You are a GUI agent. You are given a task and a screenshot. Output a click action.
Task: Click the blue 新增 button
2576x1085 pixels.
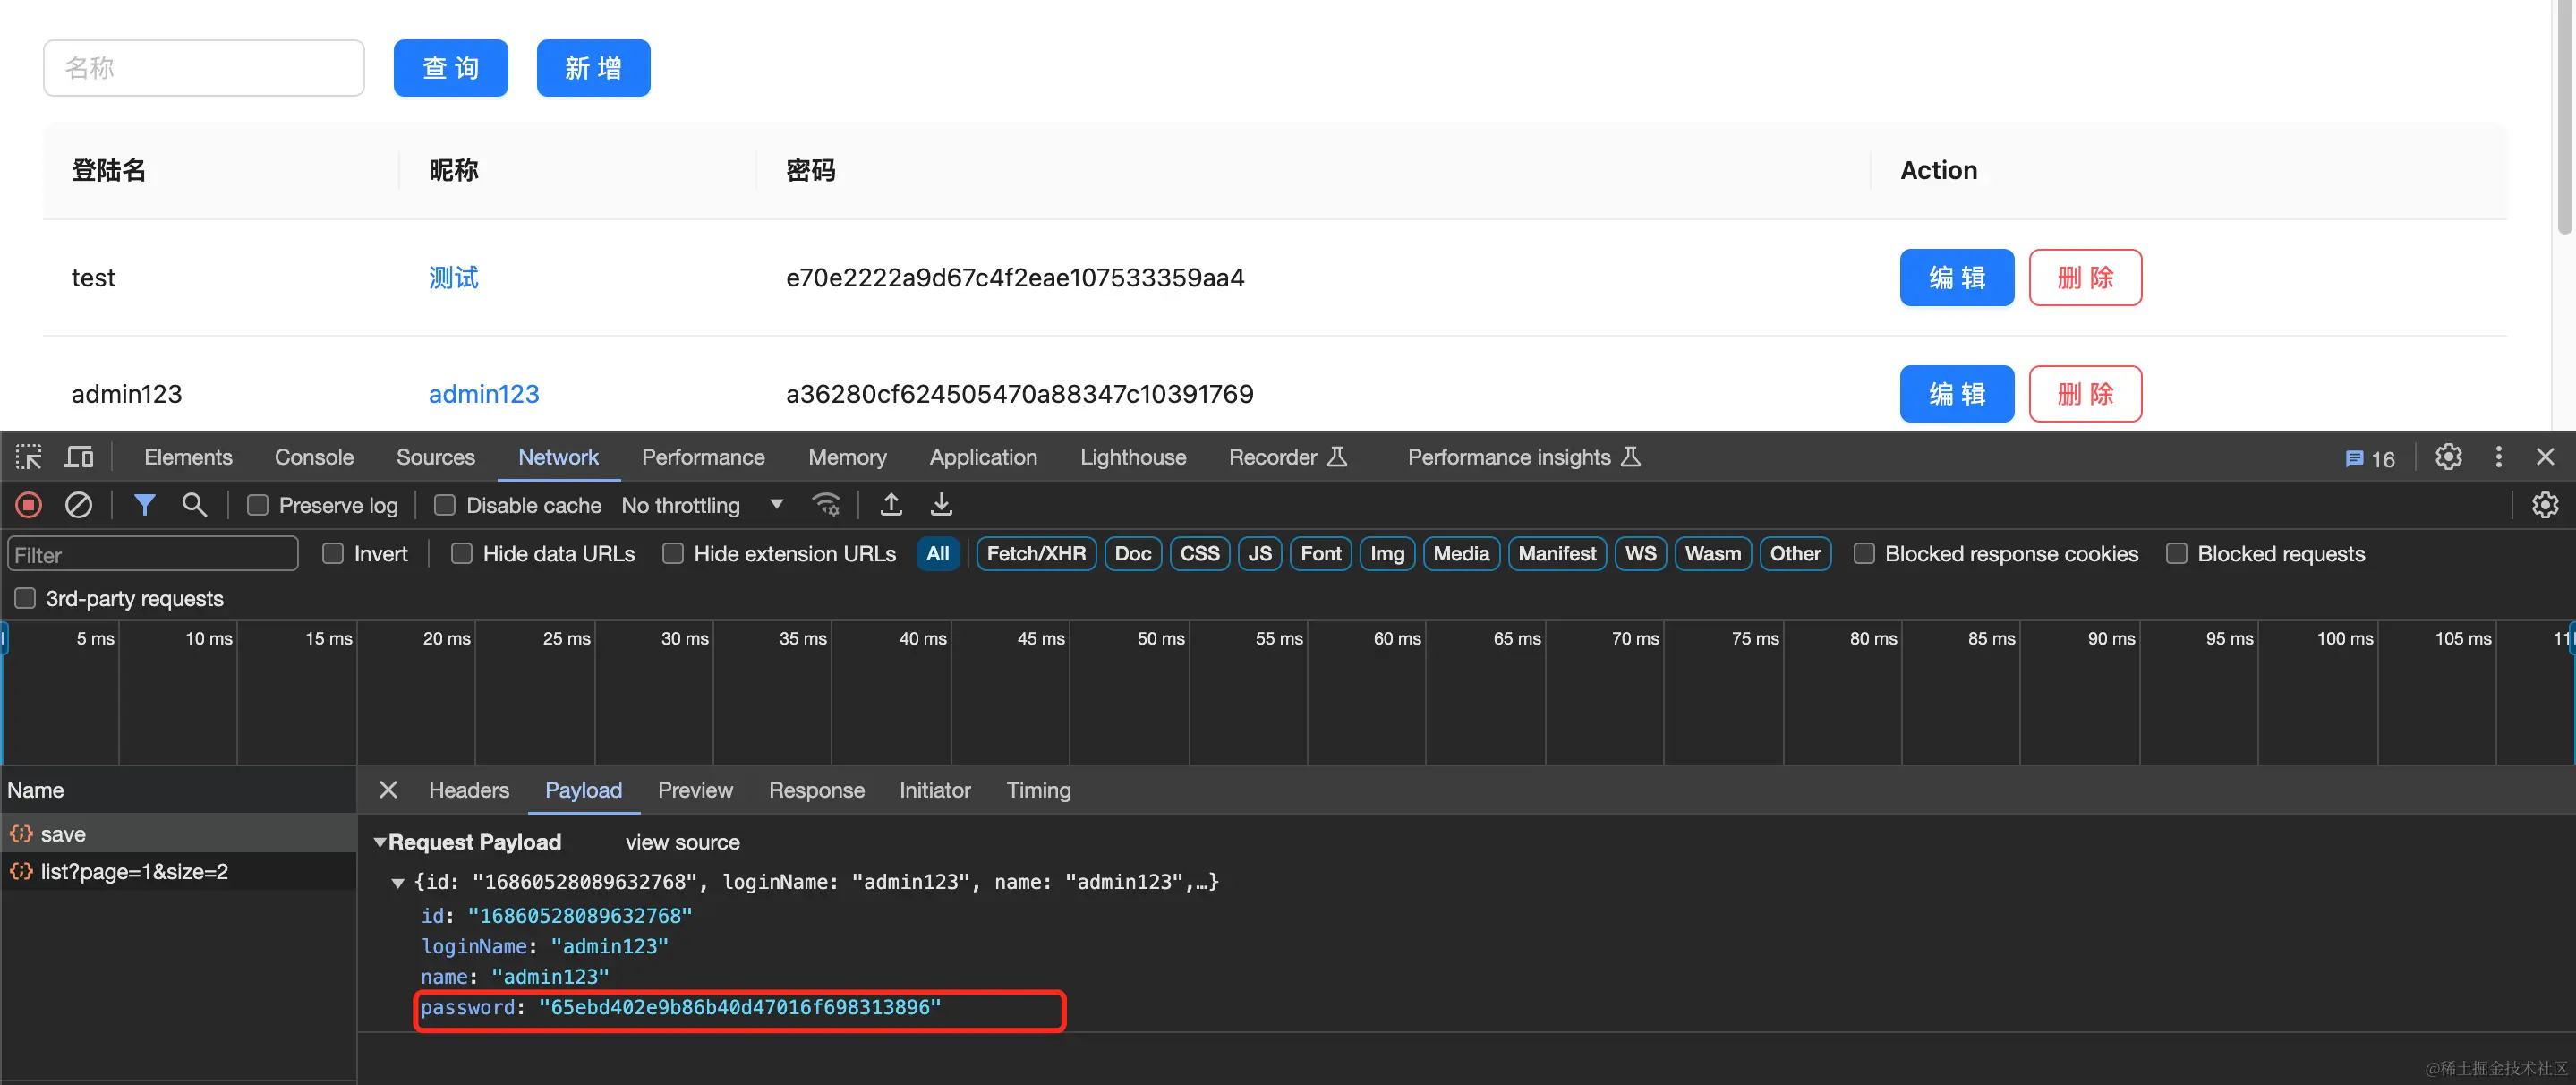593,68
